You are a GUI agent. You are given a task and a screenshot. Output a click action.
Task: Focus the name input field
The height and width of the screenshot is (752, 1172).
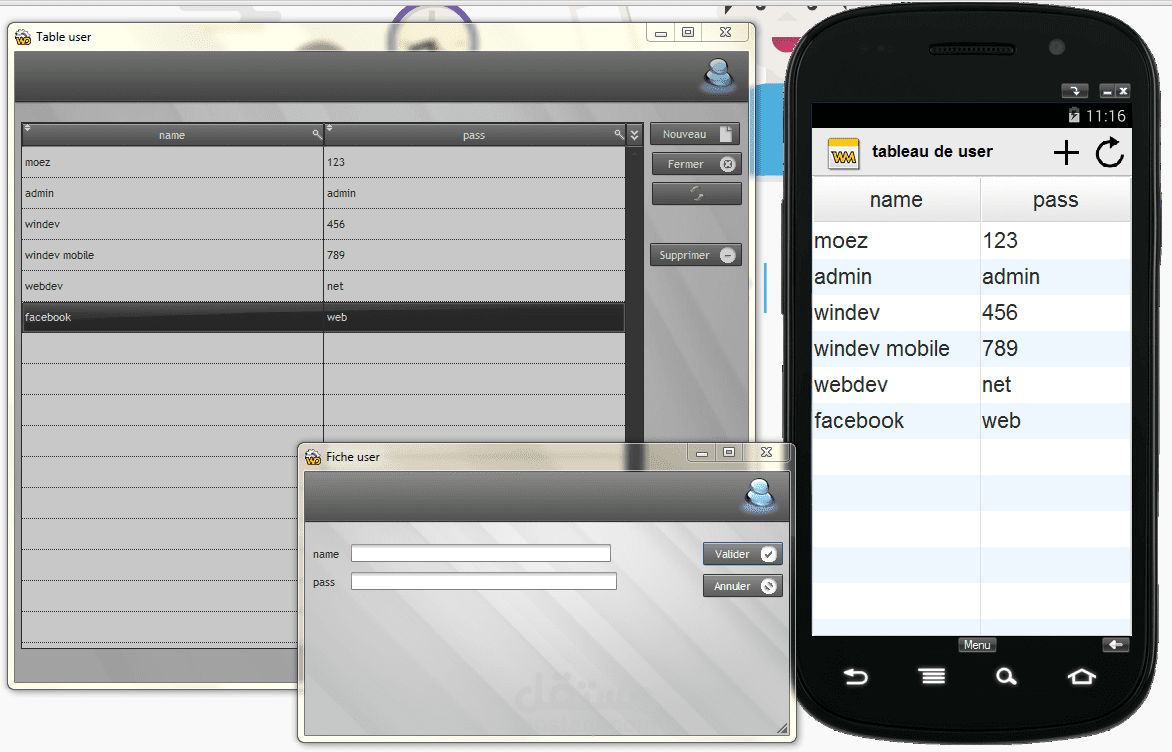(481, 553)
